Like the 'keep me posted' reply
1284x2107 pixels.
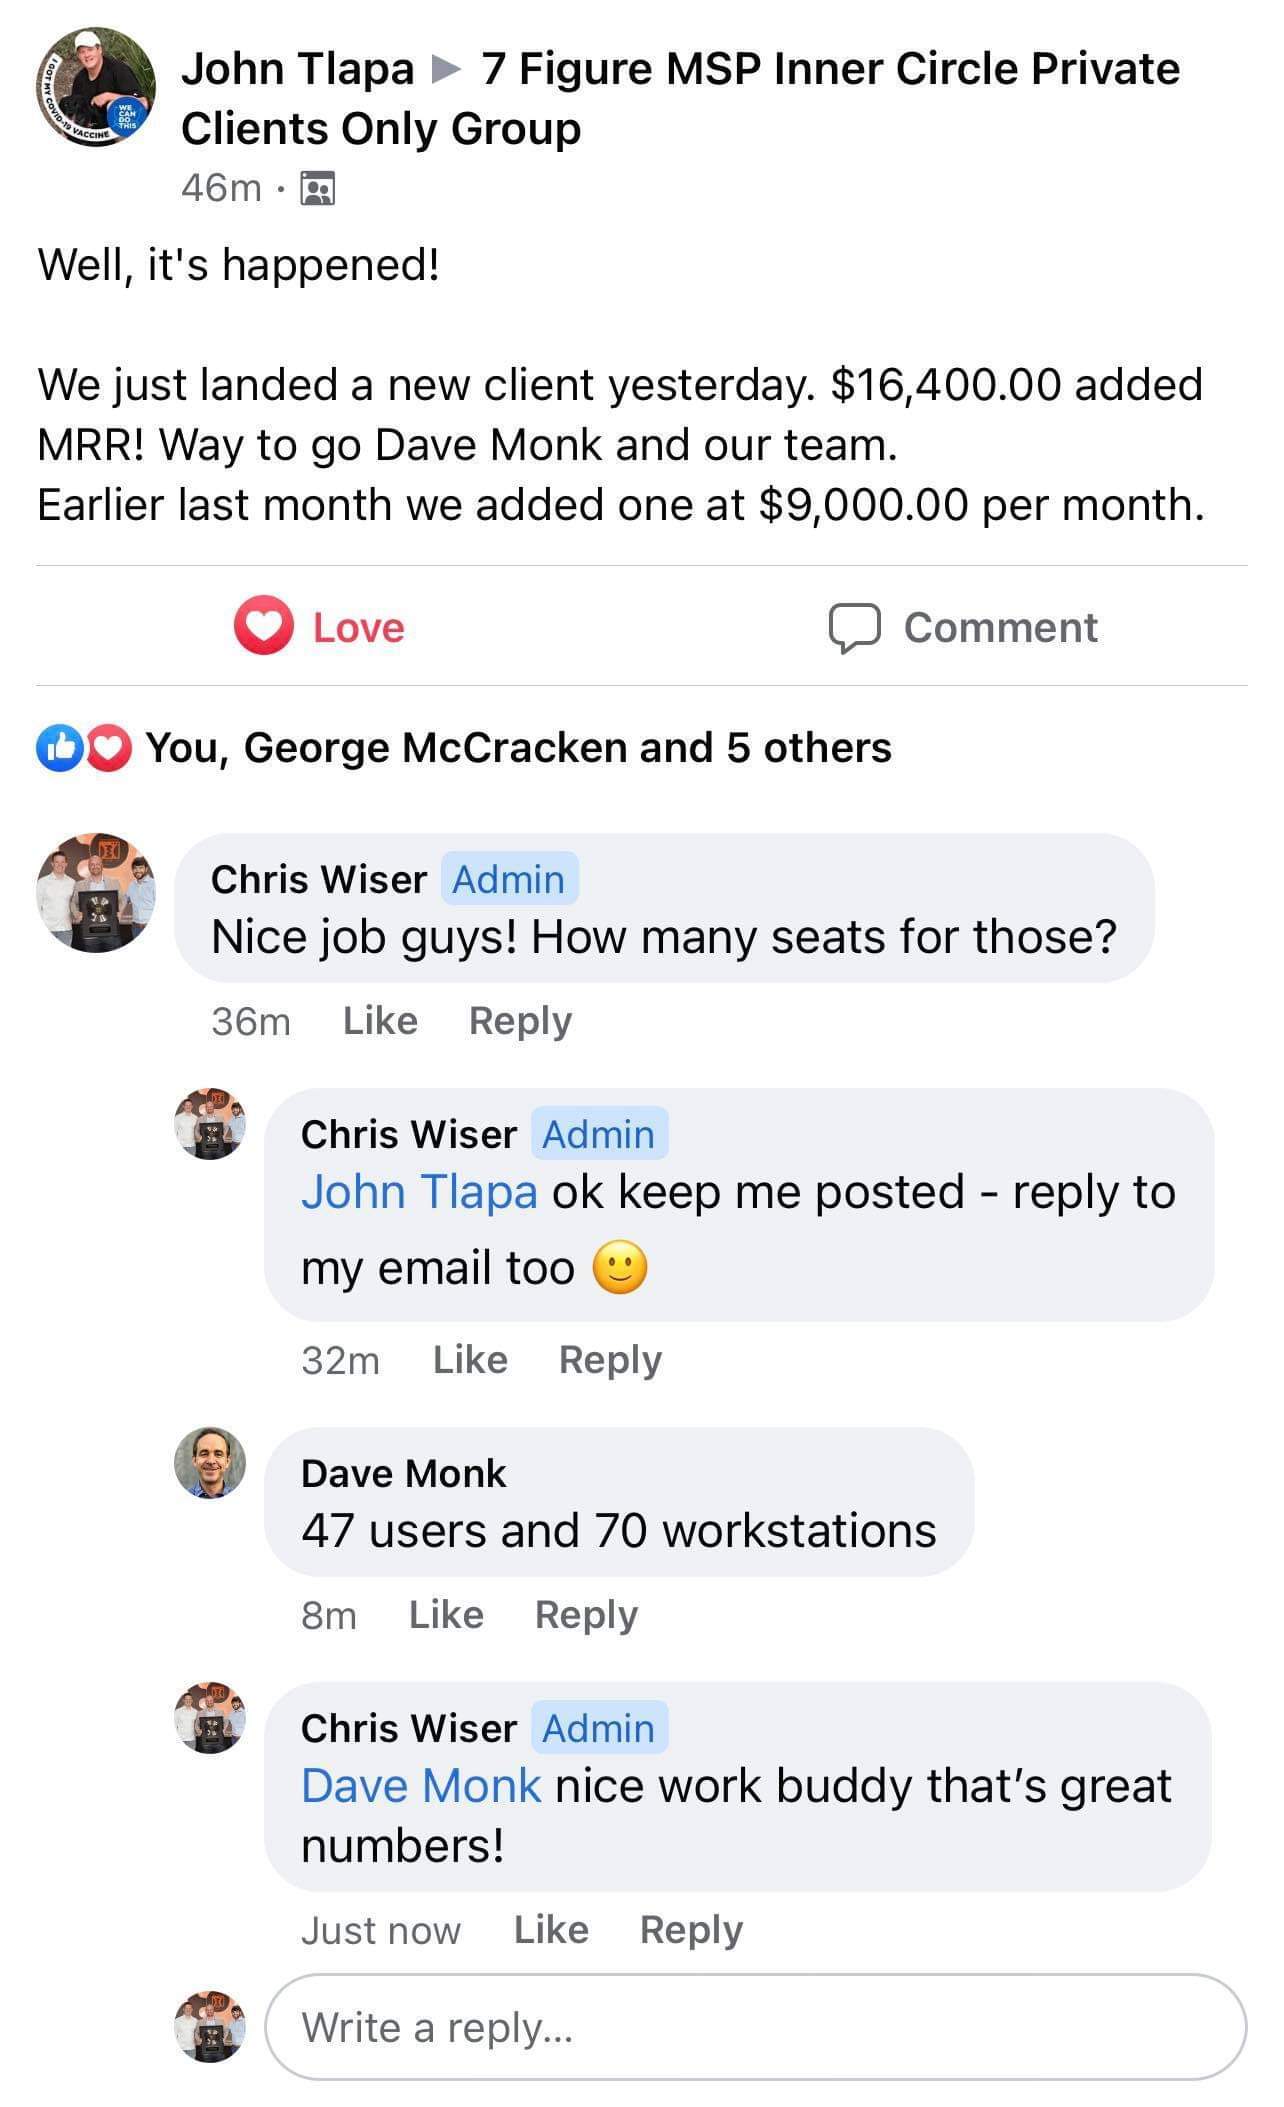point(470,1360)
